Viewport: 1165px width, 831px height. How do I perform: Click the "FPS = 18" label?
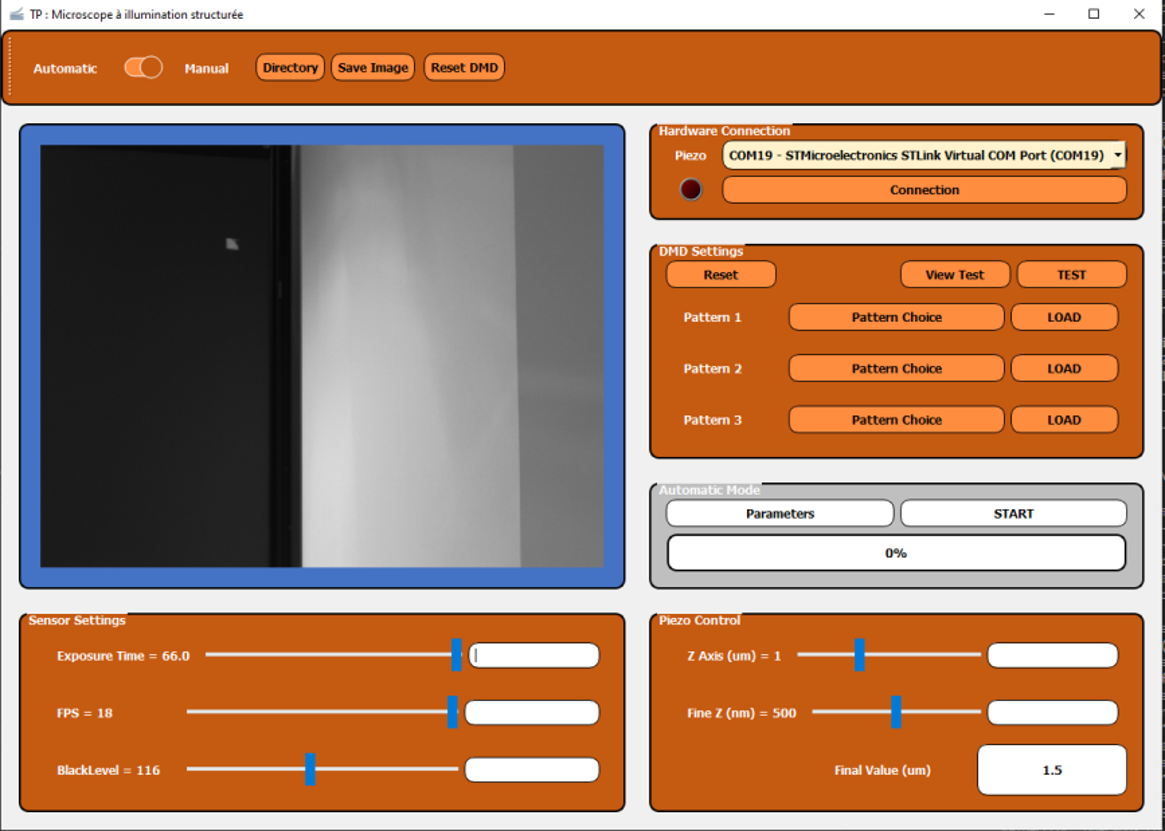(85, 713)
